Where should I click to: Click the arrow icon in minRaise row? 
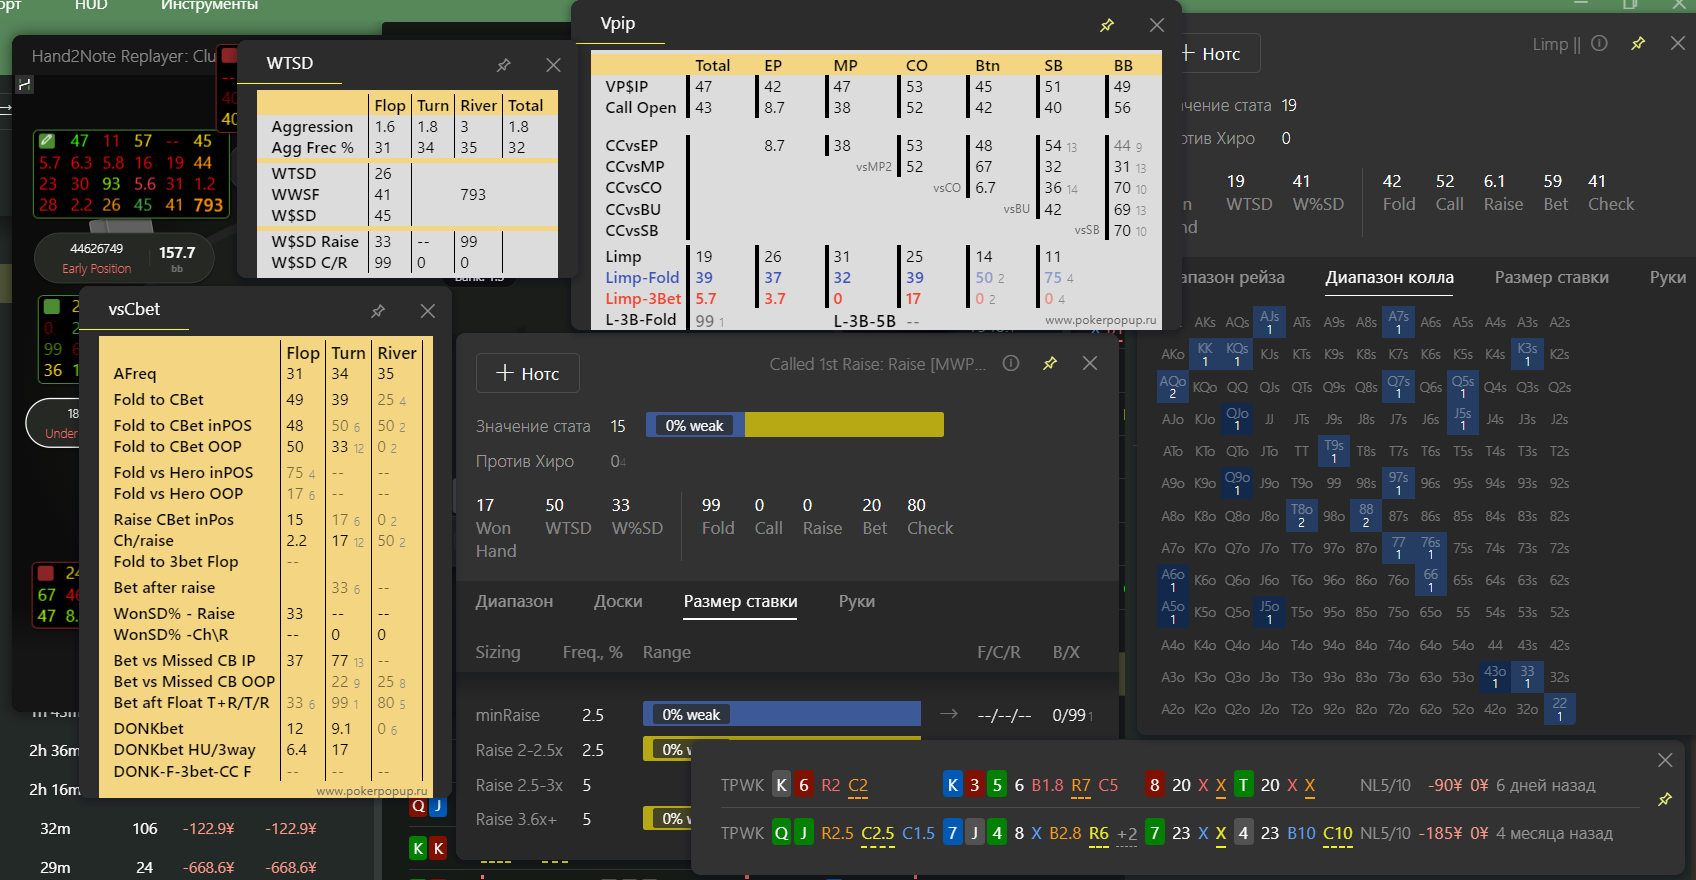(949, 714)
